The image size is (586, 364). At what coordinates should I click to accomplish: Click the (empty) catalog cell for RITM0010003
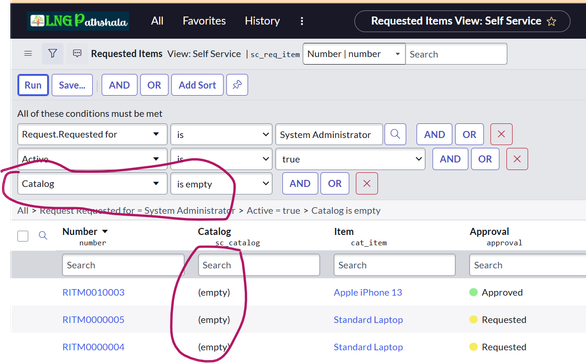[214, 292]
